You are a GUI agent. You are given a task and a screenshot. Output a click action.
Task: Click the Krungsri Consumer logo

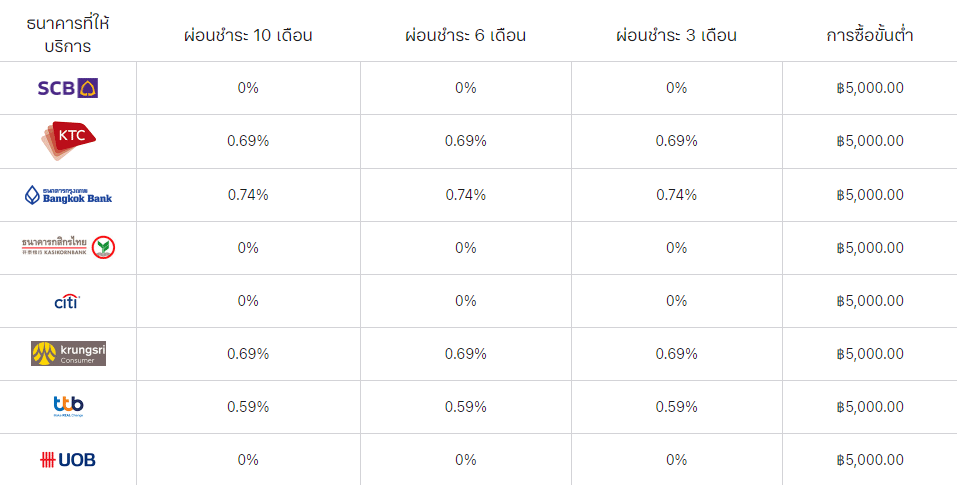(x=68, y=353)
